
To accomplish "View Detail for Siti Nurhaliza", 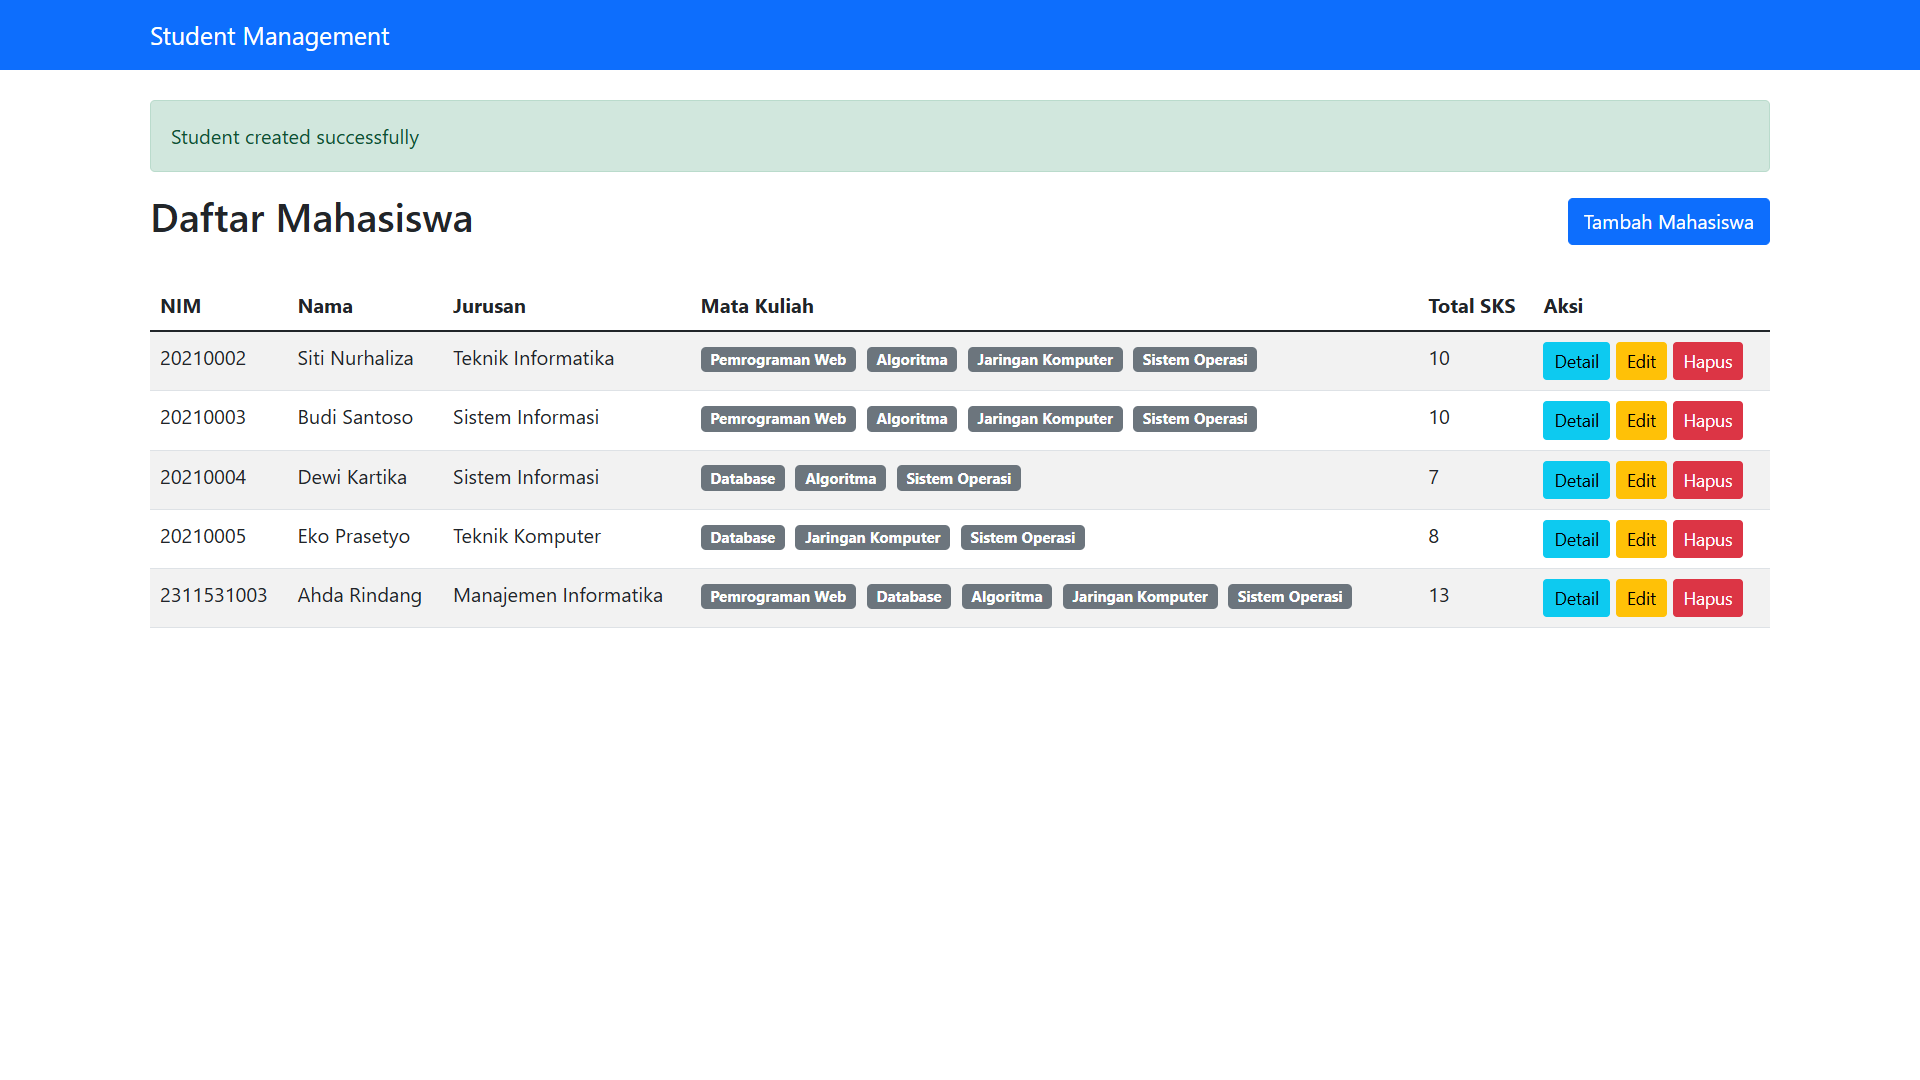I will pyautogui.click(x=1575, y=362).
